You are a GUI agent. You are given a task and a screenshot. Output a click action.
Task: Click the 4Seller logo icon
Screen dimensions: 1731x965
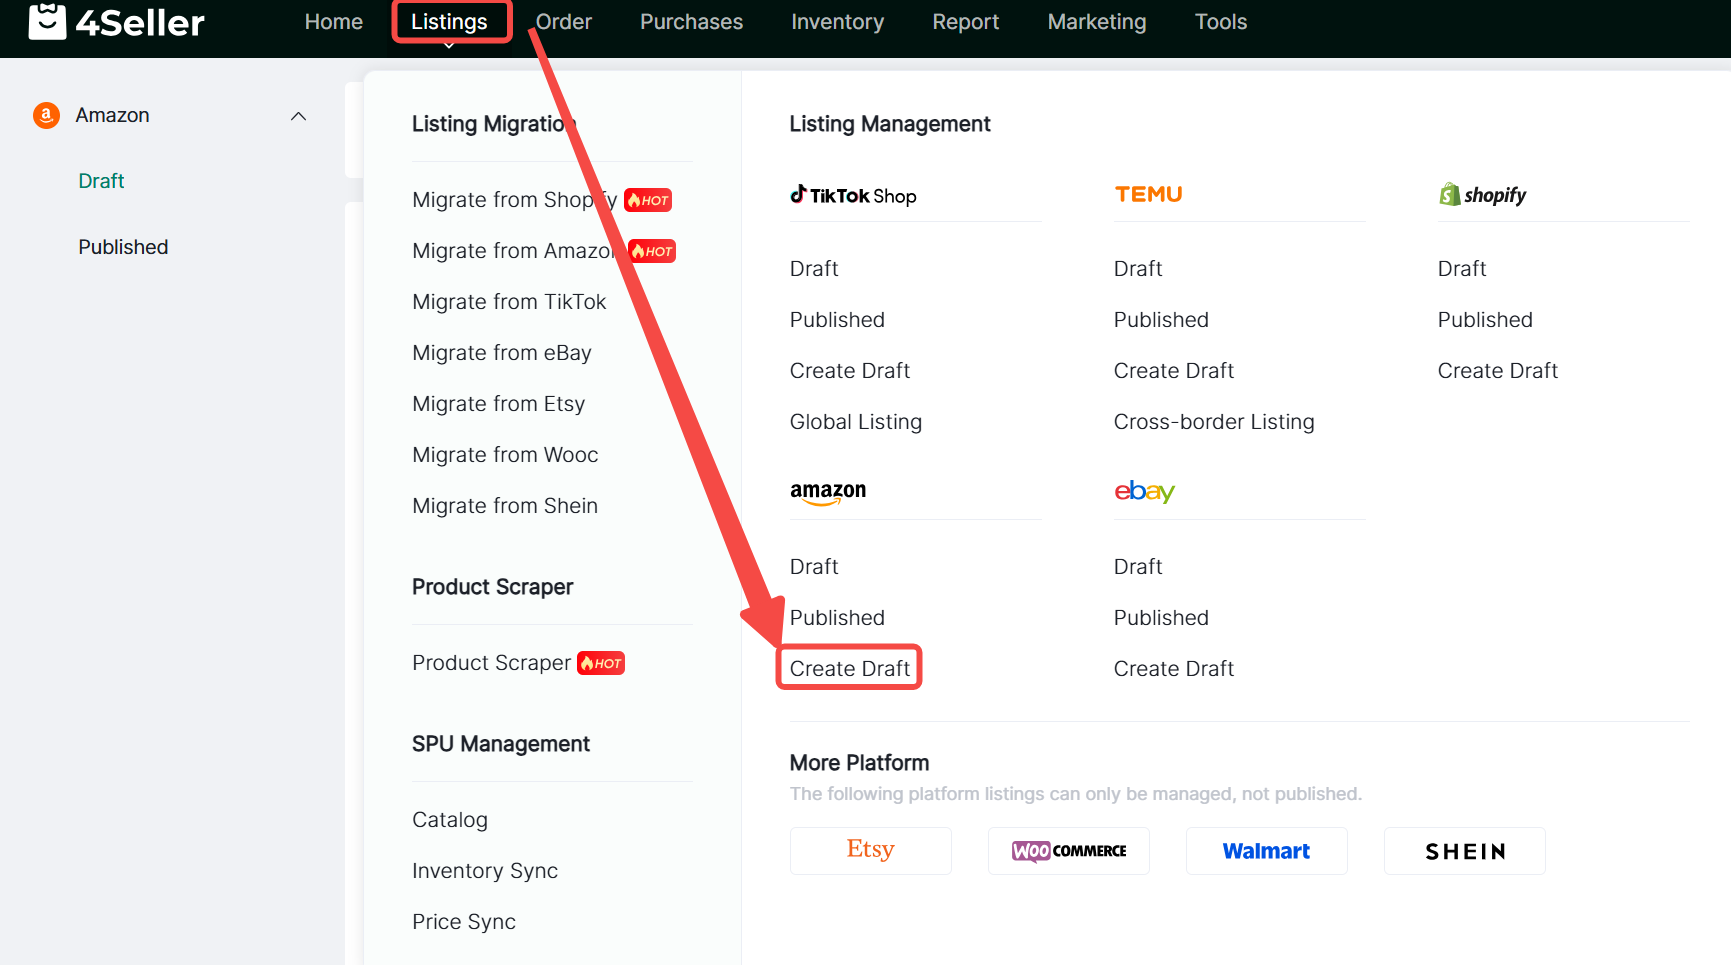pos(47,21)
